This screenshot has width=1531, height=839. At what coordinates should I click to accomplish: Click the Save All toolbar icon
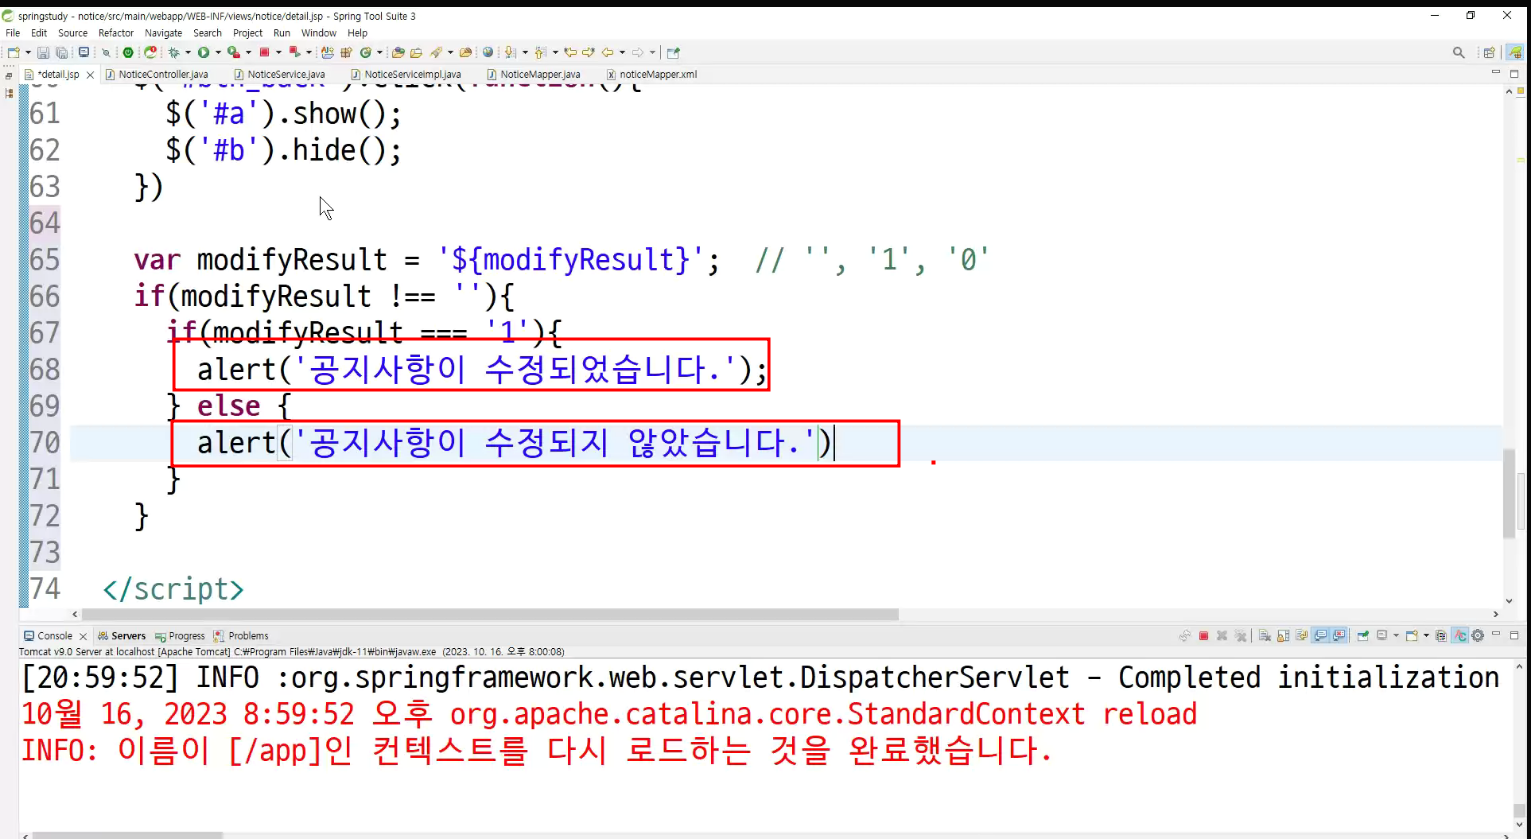click(61, 53)
